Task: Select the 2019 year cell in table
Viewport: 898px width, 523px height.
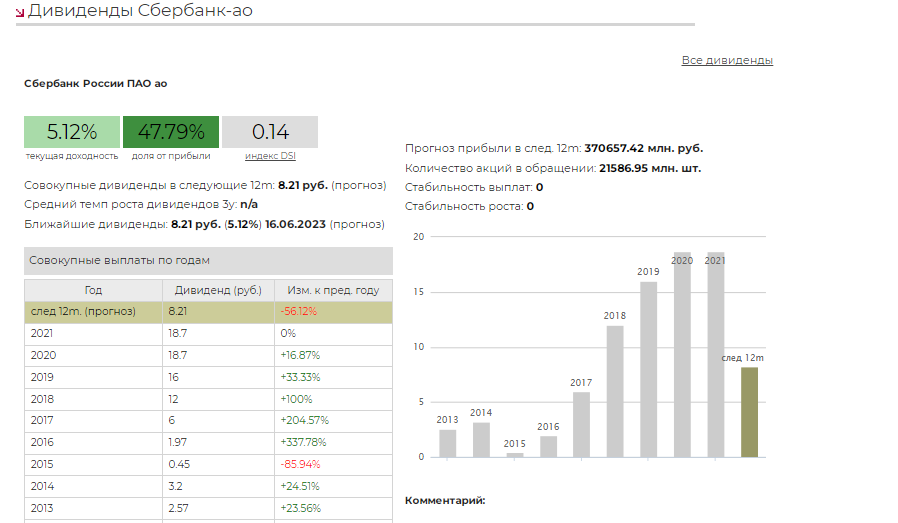Action: (x=93, y=377)
